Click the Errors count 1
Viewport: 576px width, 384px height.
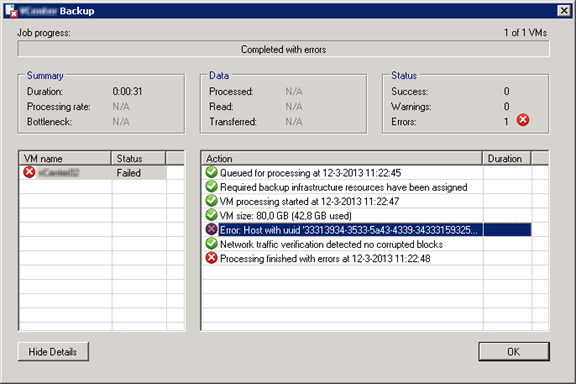tap(506, 122)
